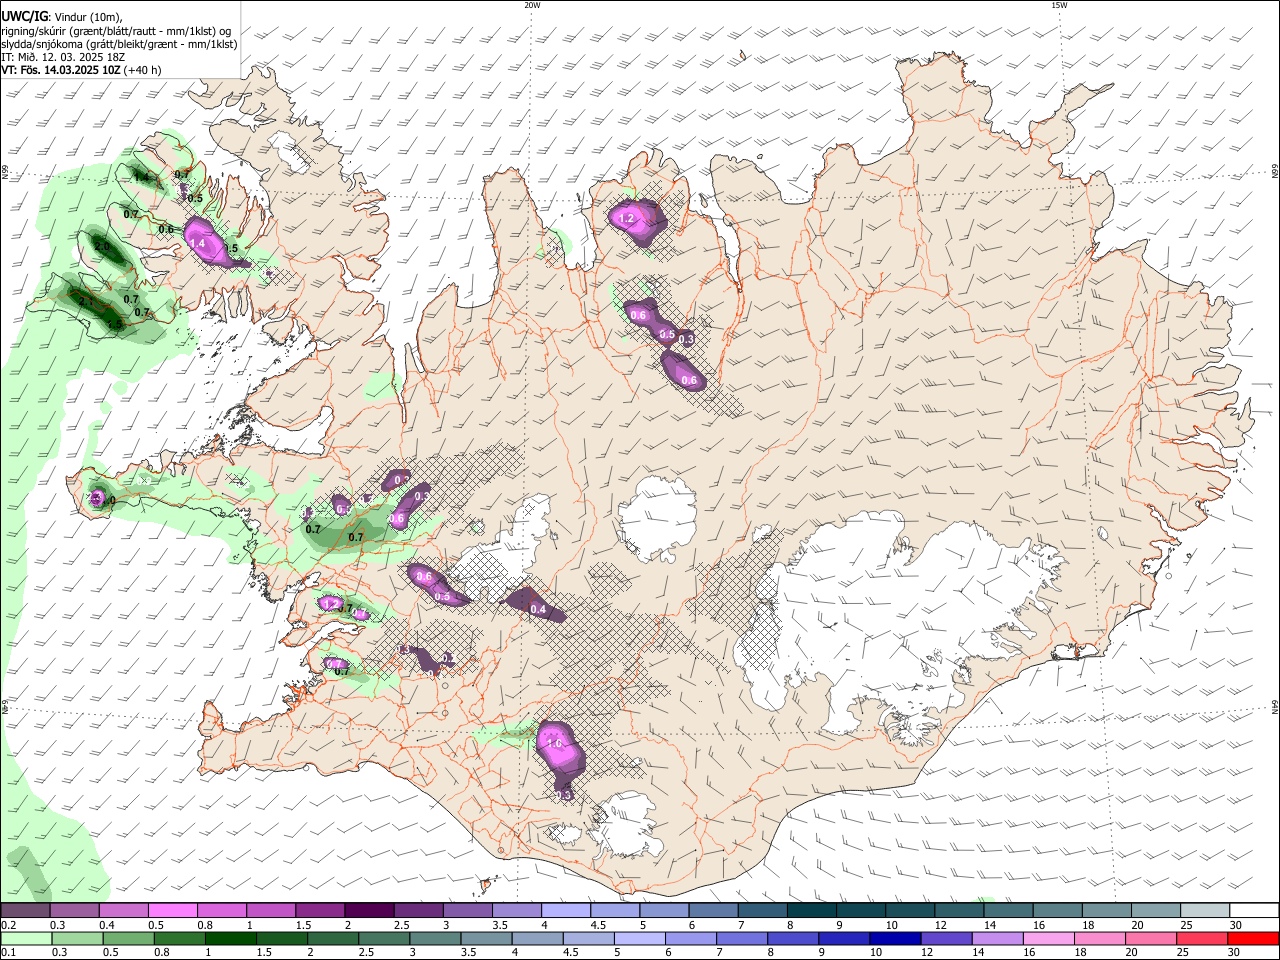
Task: Click the '(+40 h)' forecast offset text
Action: tap(143, 70)
